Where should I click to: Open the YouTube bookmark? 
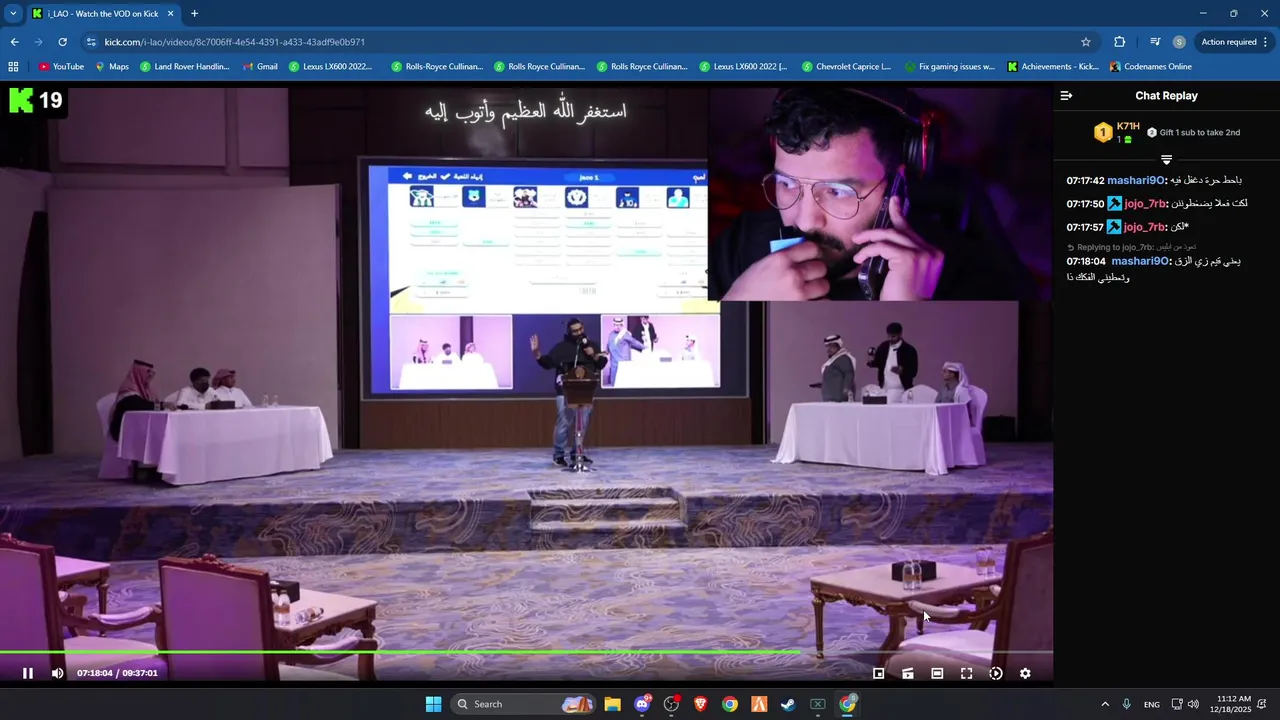(x=61, y=67)
